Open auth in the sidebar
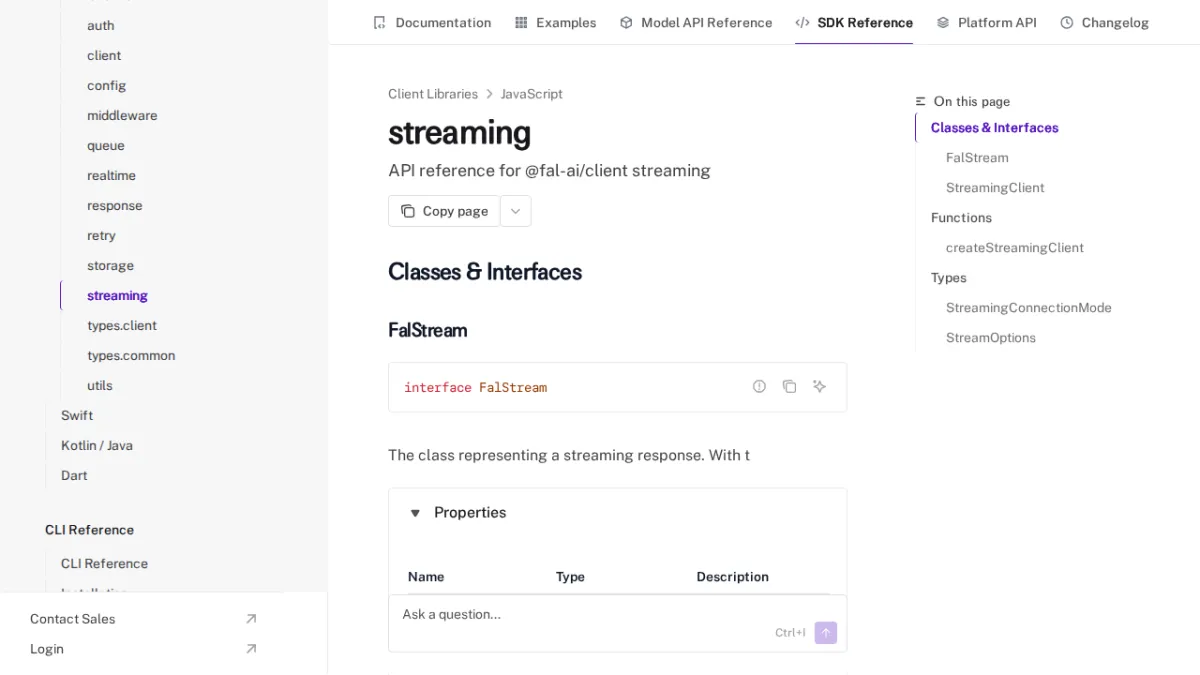 101,25
